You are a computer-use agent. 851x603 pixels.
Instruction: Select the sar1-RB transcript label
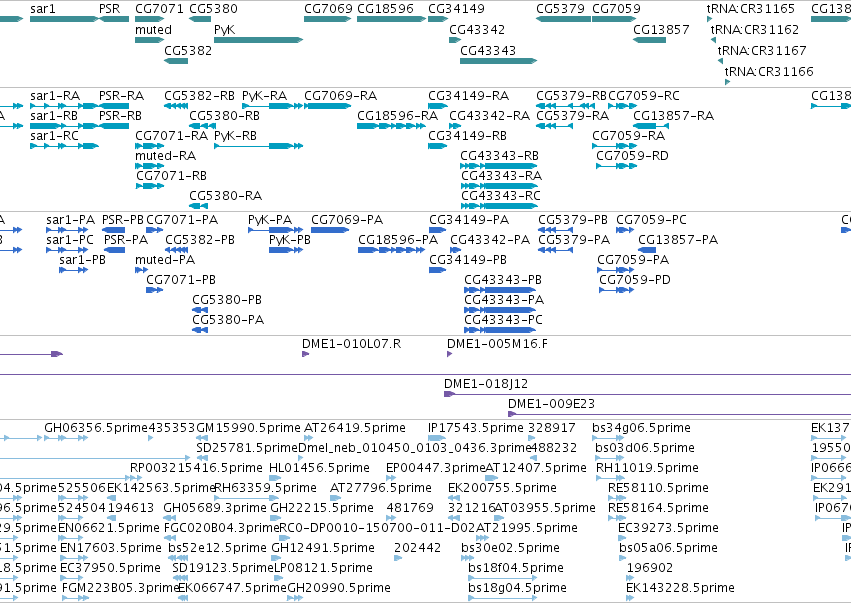[x=54, y=116]
